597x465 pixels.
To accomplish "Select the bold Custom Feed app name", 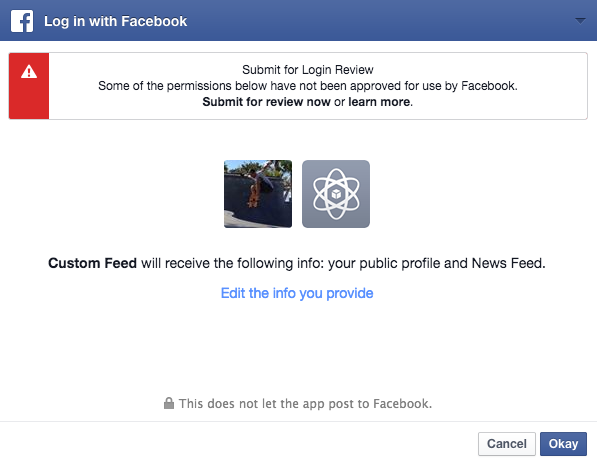I will coord(92,263).
